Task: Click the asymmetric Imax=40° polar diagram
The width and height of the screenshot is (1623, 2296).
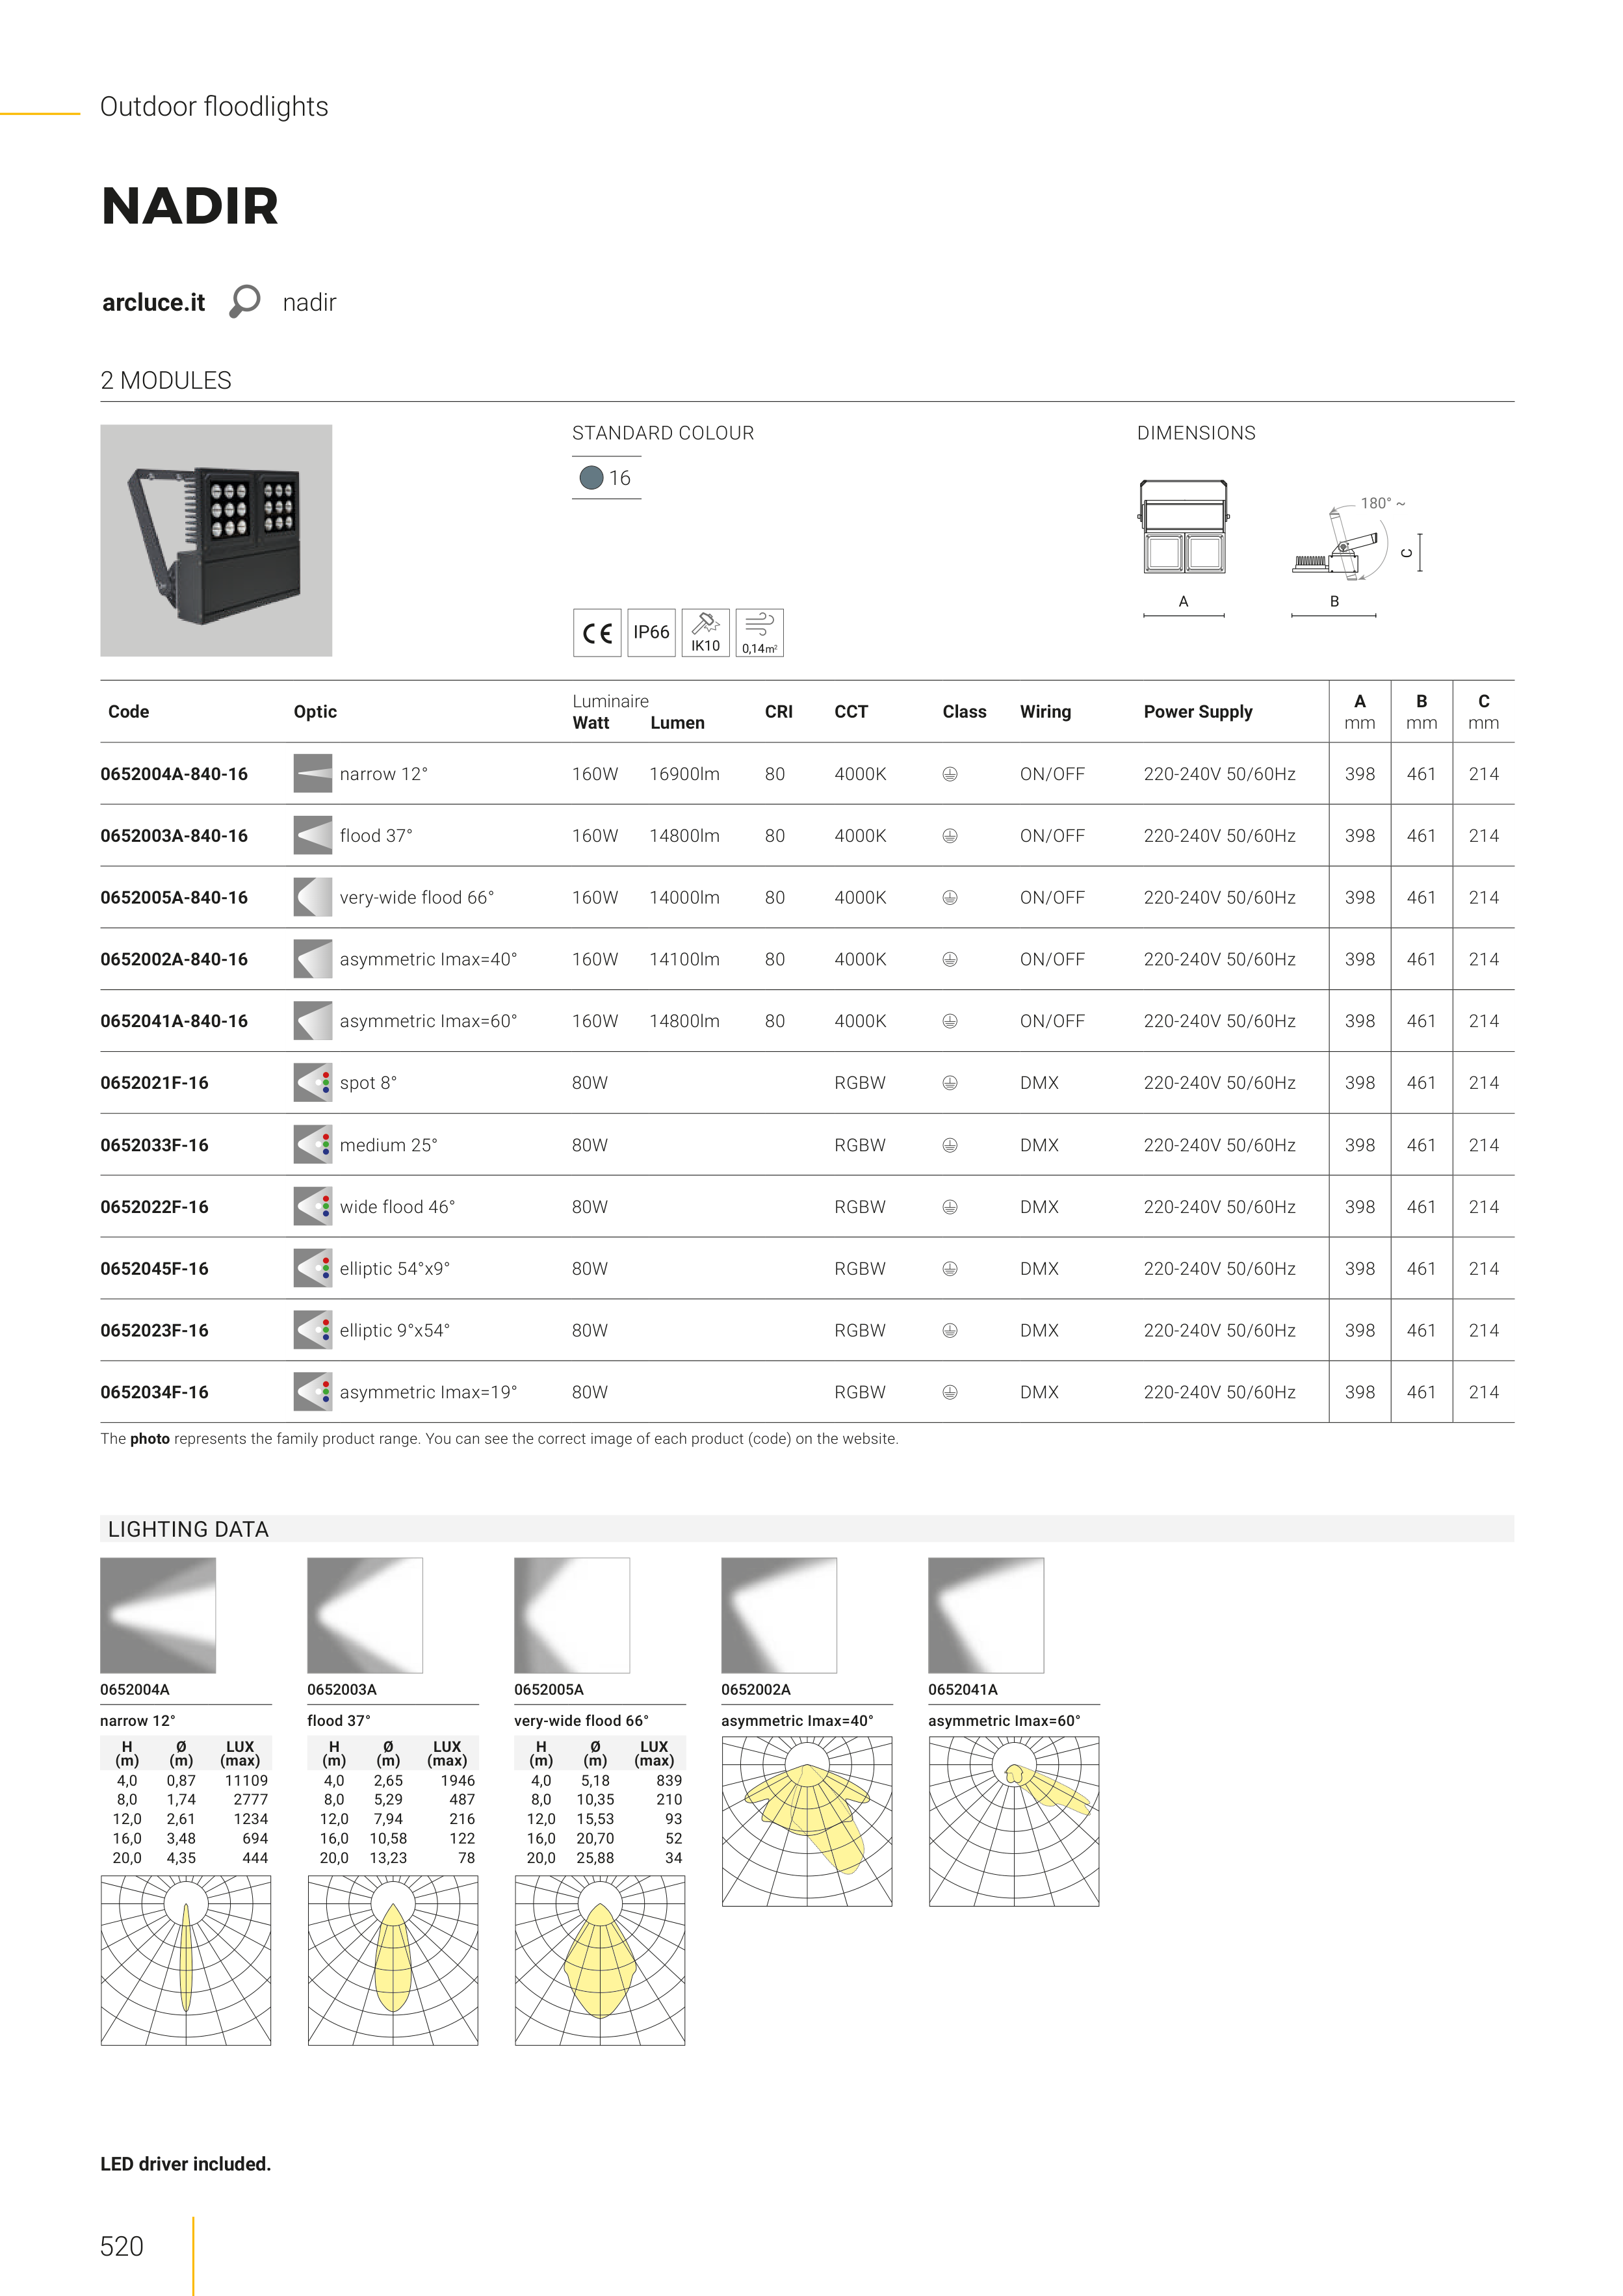Action: 806,1821
